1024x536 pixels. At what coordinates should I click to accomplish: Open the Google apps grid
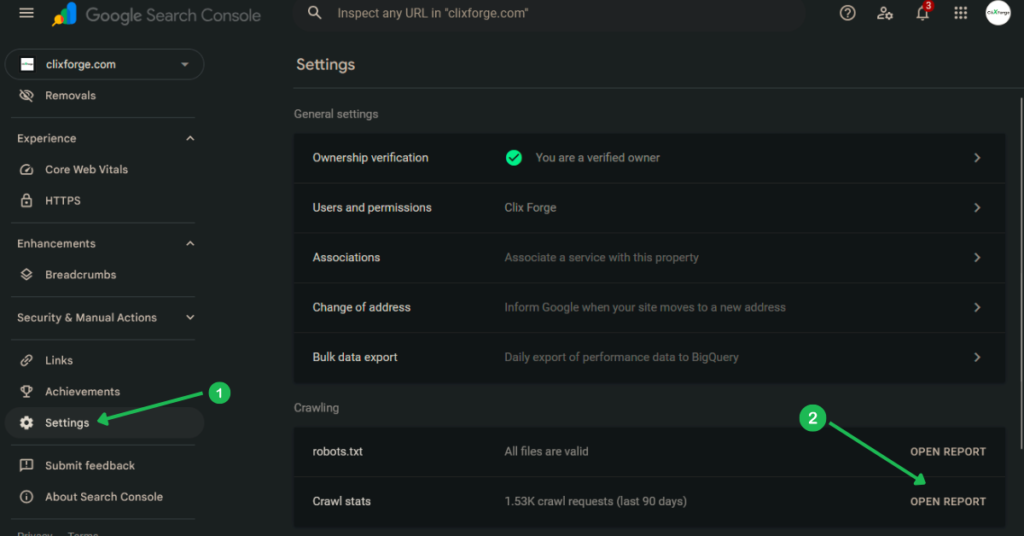[x=960, y=13]
